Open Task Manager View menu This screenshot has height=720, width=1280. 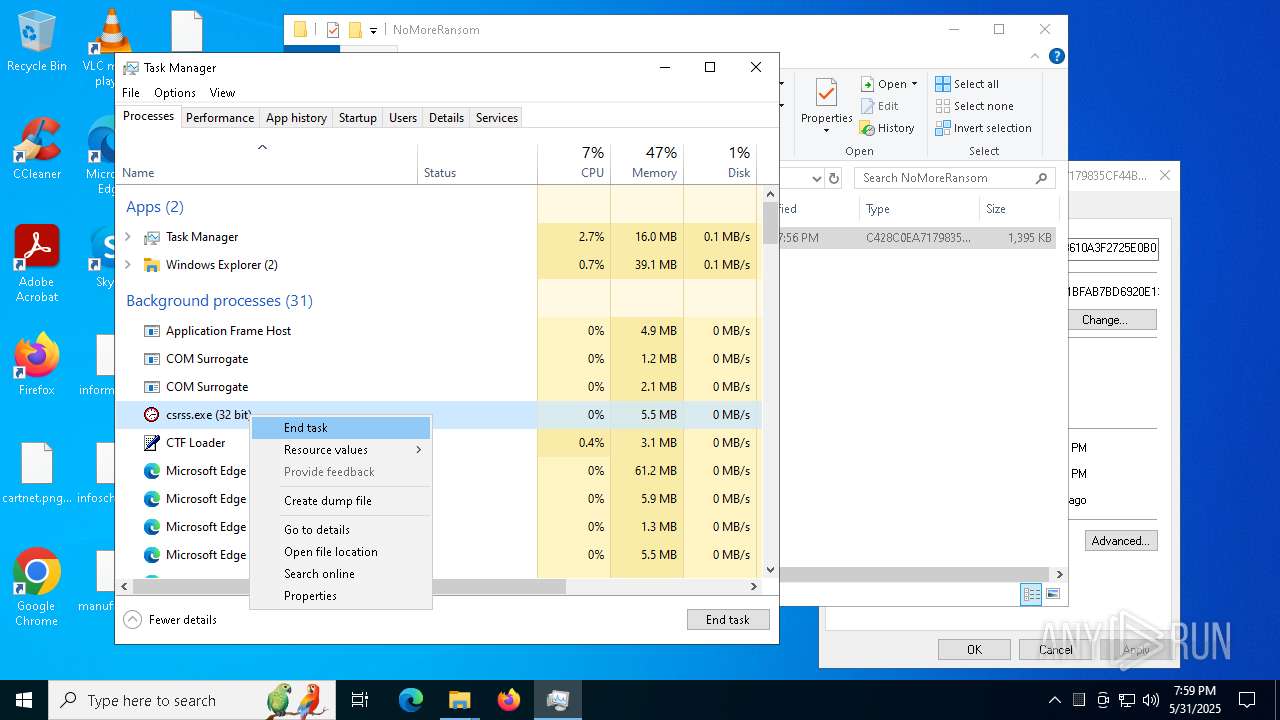tap(222, 93)
